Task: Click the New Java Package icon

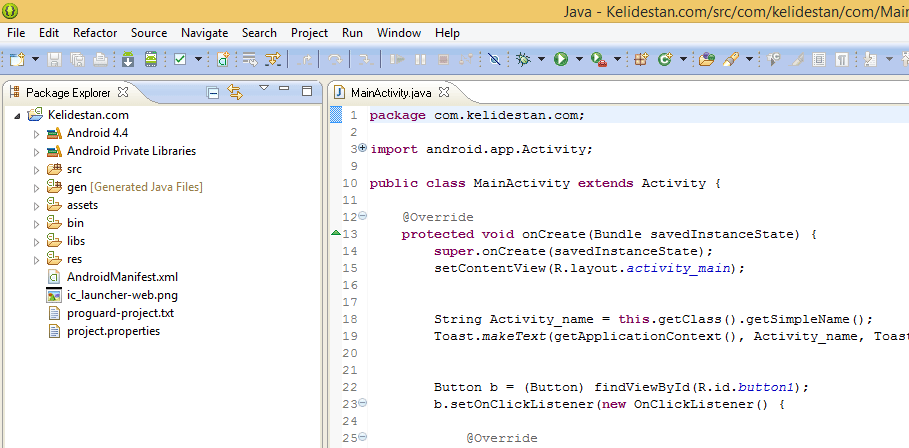Action: tap(641, 59)
